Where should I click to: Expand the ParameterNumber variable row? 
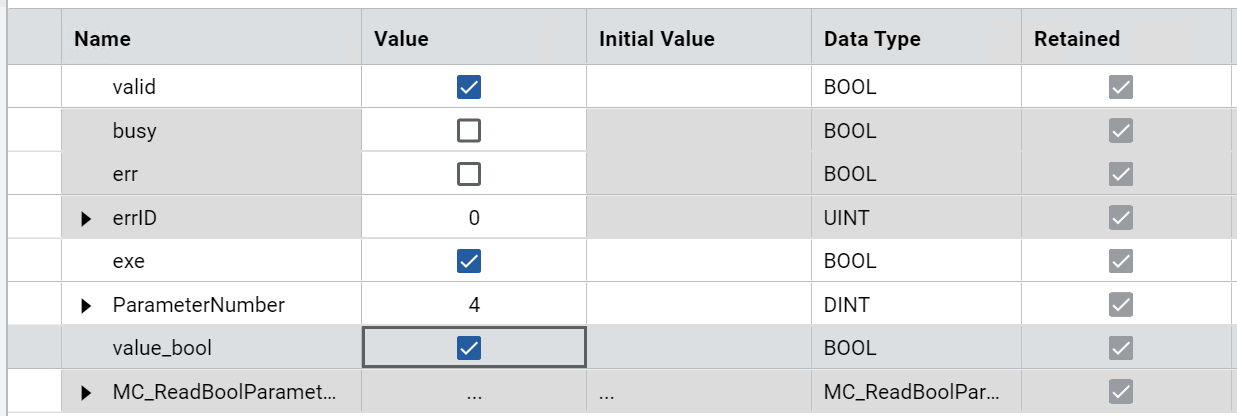click(x=86, y=305)
